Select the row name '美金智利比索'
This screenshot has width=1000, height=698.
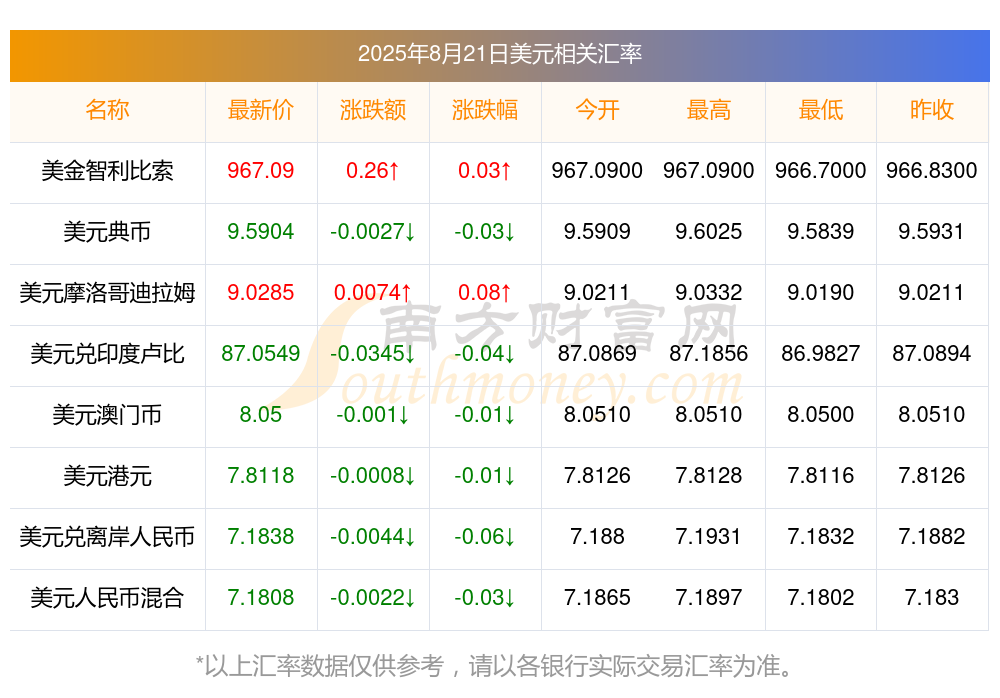[107, 171]
